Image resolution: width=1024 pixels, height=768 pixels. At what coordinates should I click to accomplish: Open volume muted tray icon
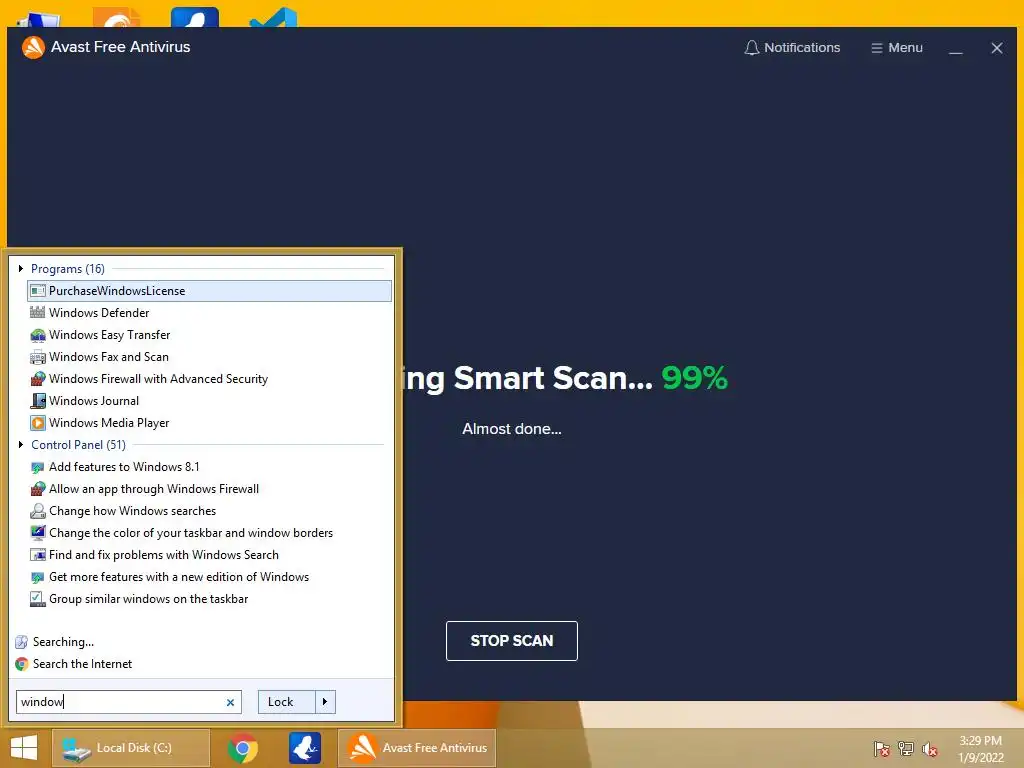(930, 748)
